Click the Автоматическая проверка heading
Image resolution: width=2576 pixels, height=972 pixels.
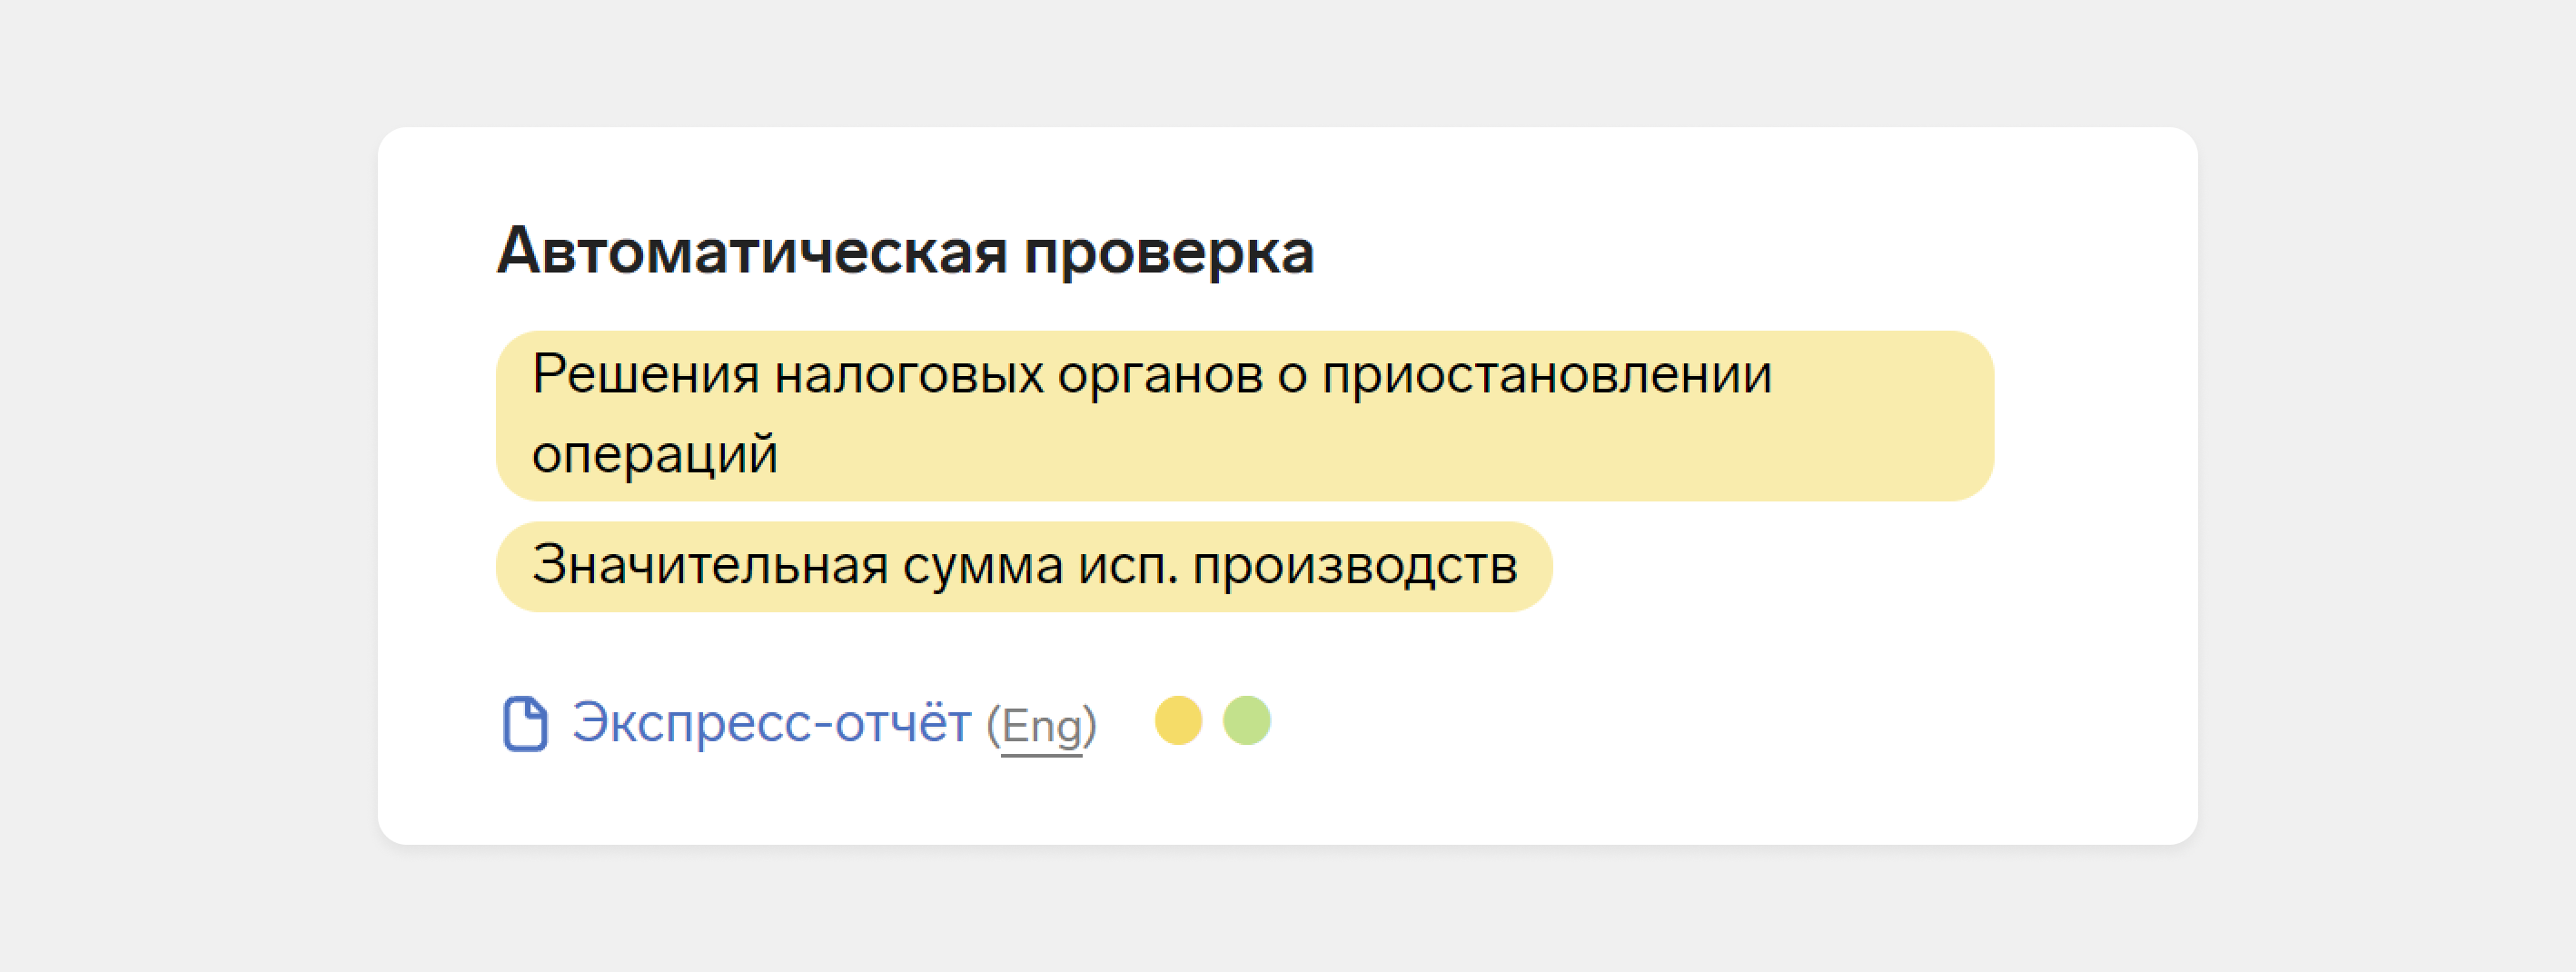(x=906, y=251)
